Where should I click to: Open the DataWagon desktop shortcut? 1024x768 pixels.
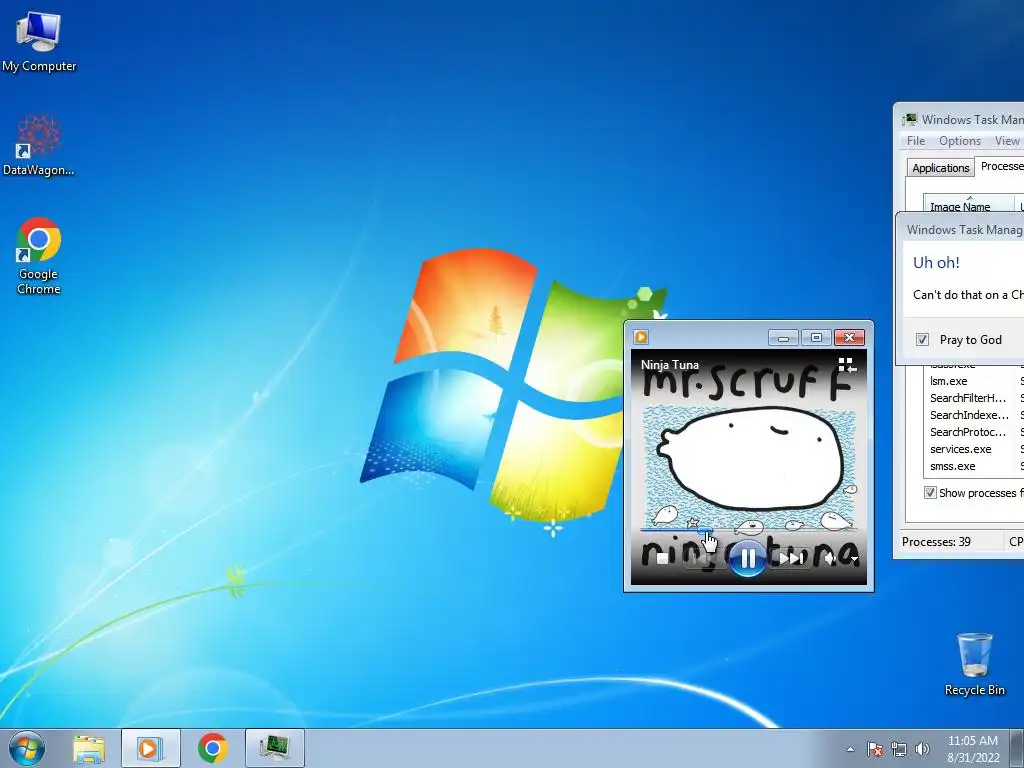click(39, 146)
